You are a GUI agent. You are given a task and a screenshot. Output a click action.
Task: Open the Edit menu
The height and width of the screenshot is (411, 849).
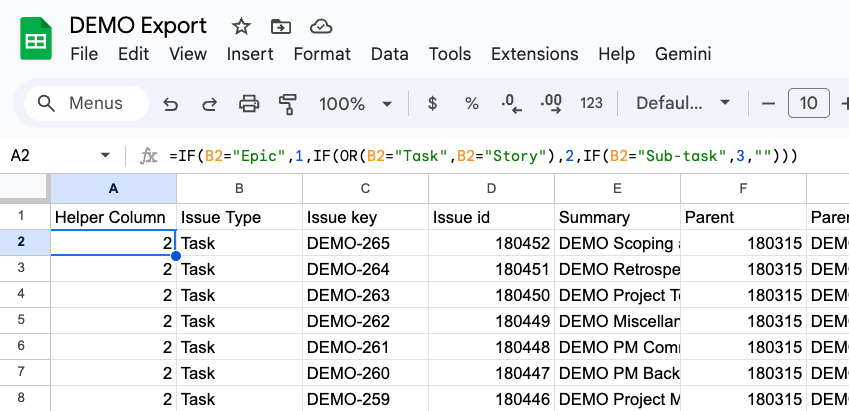[134, 54]
